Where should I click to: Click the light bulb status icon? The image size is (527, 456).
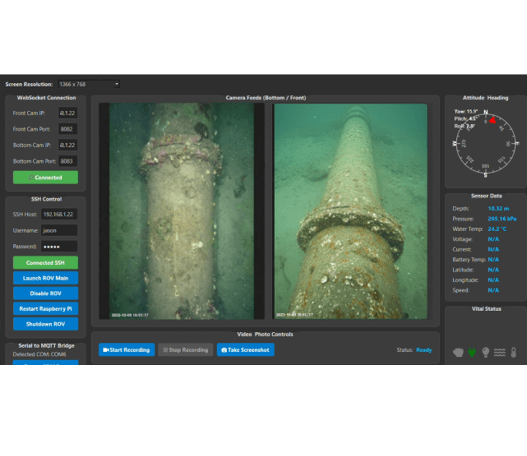click(x=485, y=352)
